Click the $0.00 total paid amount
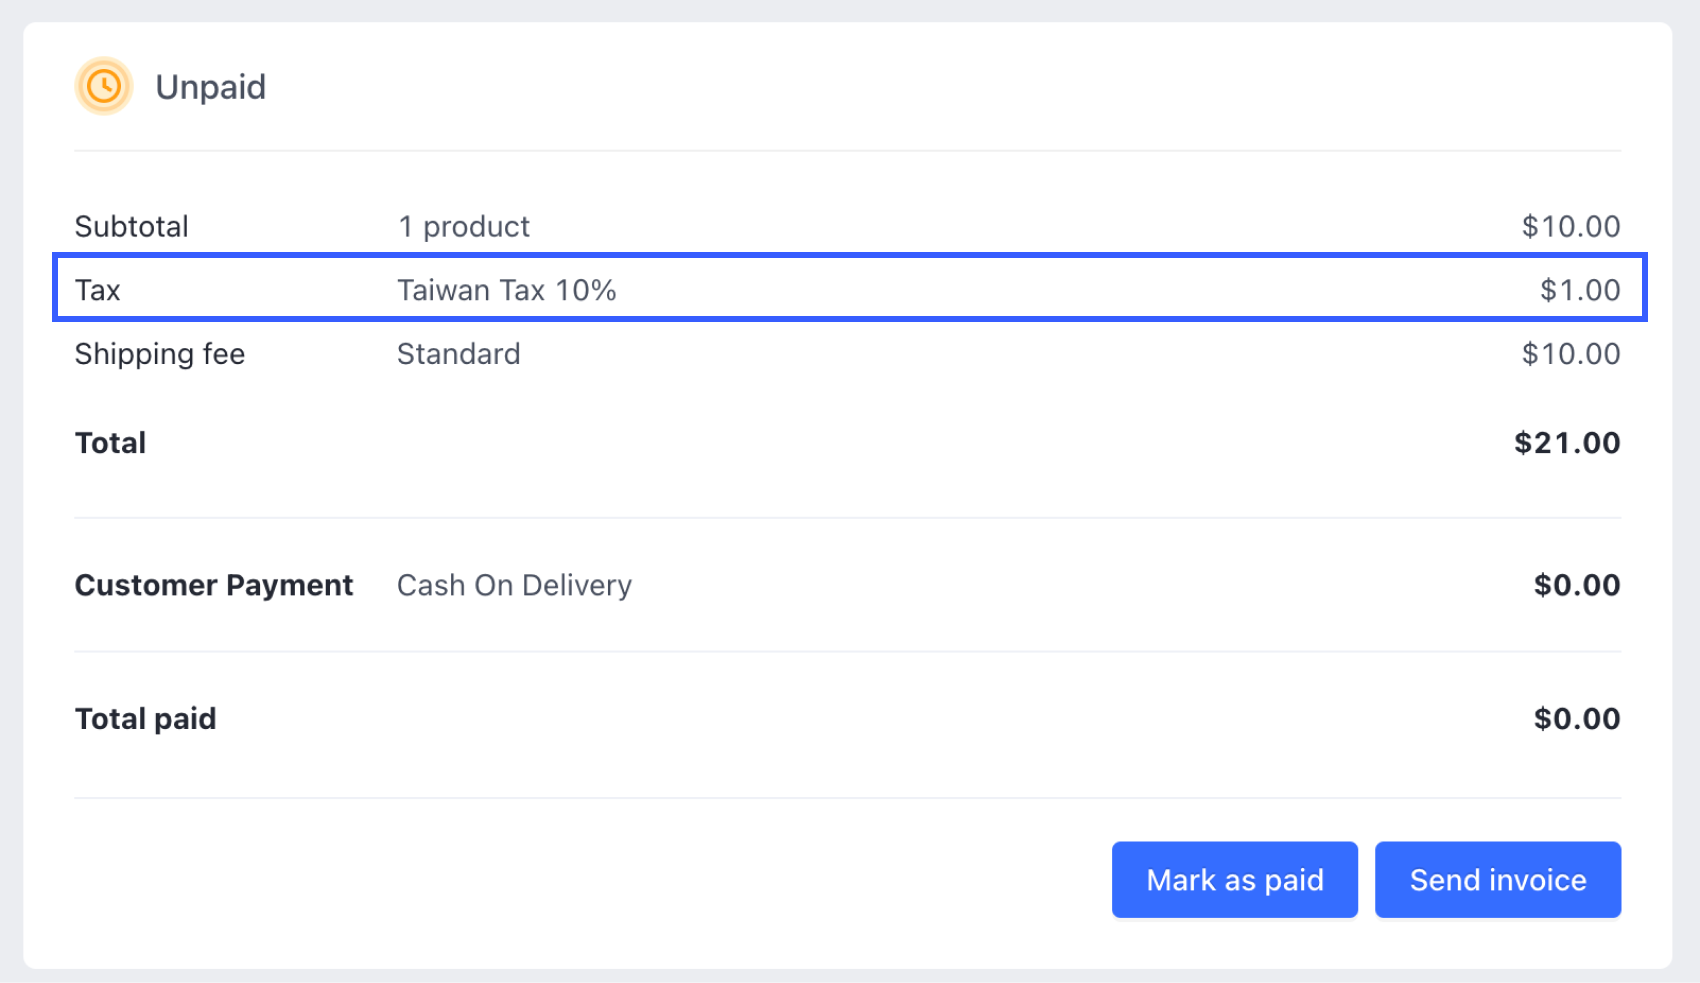Viewport: 1700px width, 983px height. 1578,717
